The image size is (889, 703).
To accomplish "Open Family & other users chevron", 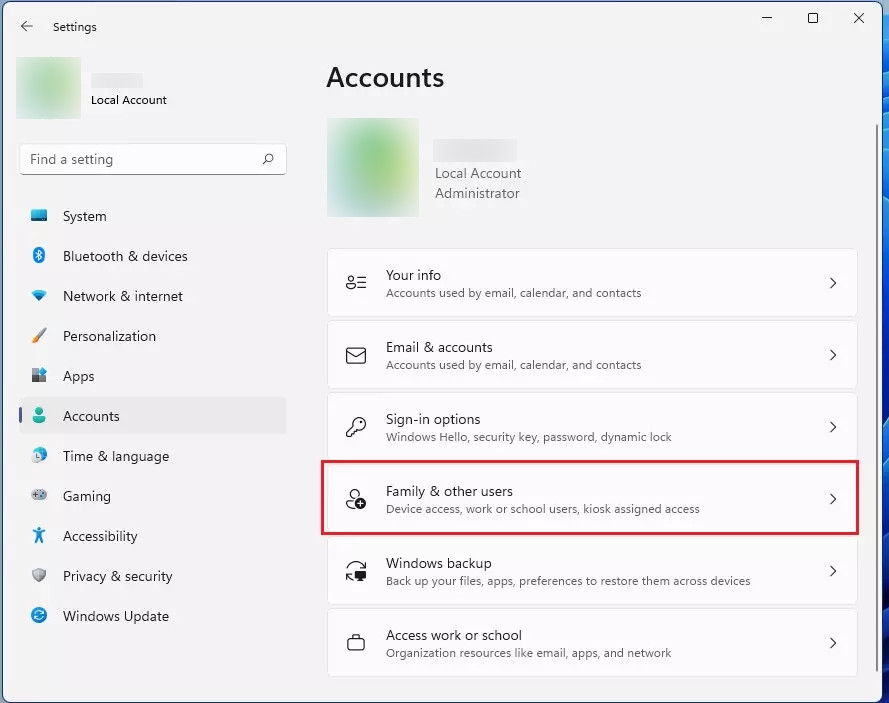I will point(833,499).
